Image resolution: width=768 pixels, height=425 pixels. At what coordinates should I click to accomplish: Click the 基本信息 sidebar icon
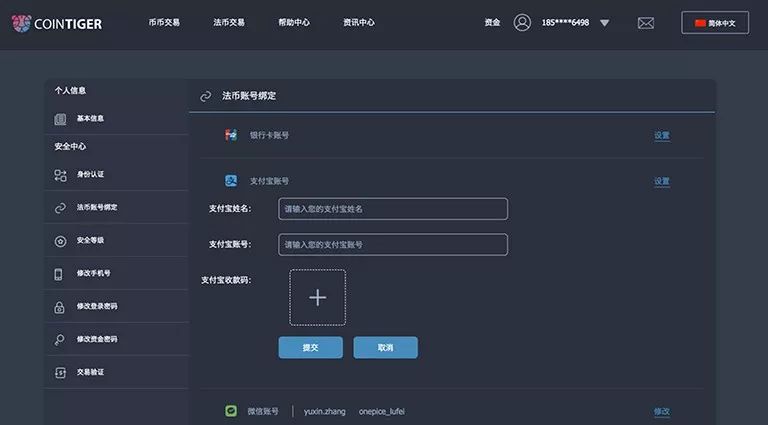[x=60, y=119]
